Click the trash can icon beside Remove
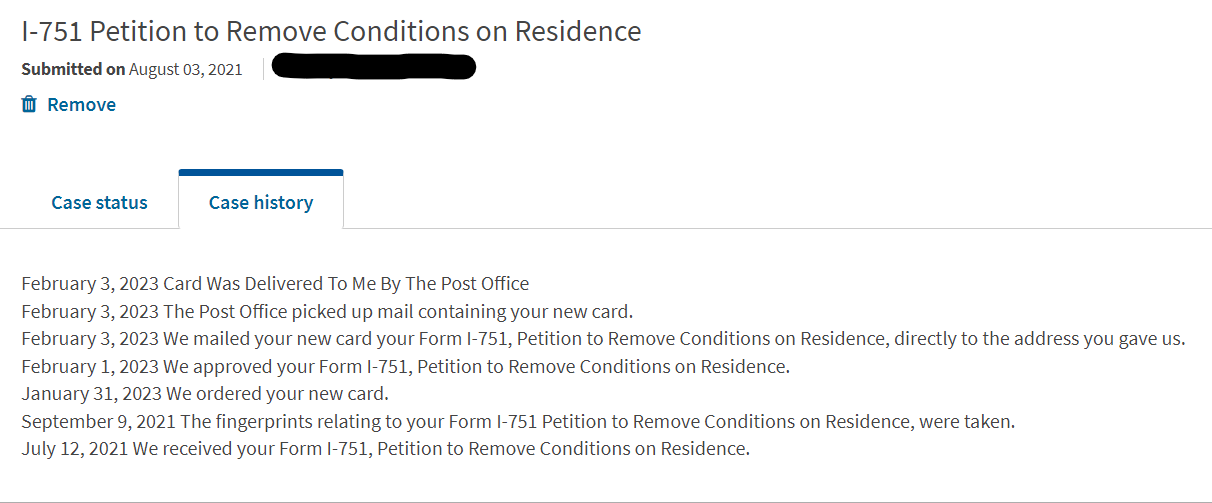The image size is (1212, 503). [29, 104]
